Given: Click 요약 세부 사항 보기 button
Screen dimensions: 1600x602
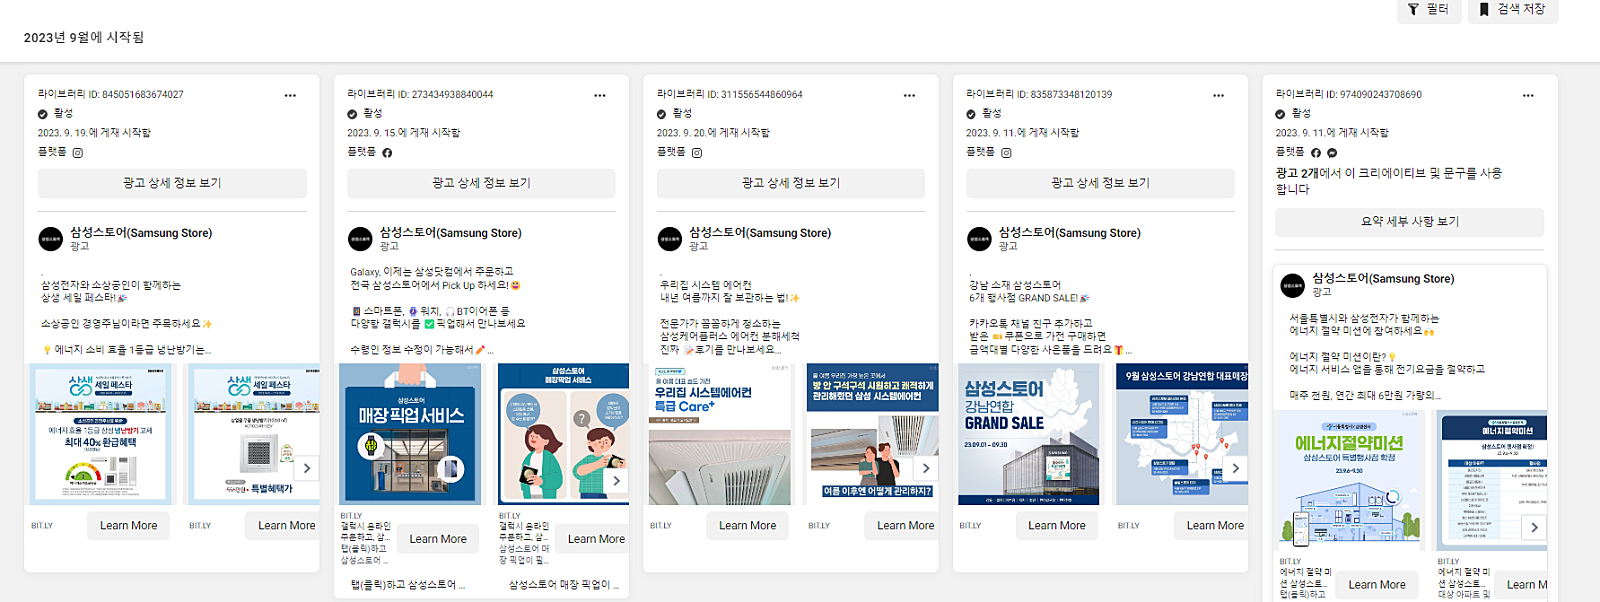Looking at the screenshot, I should coord(1410,222).
